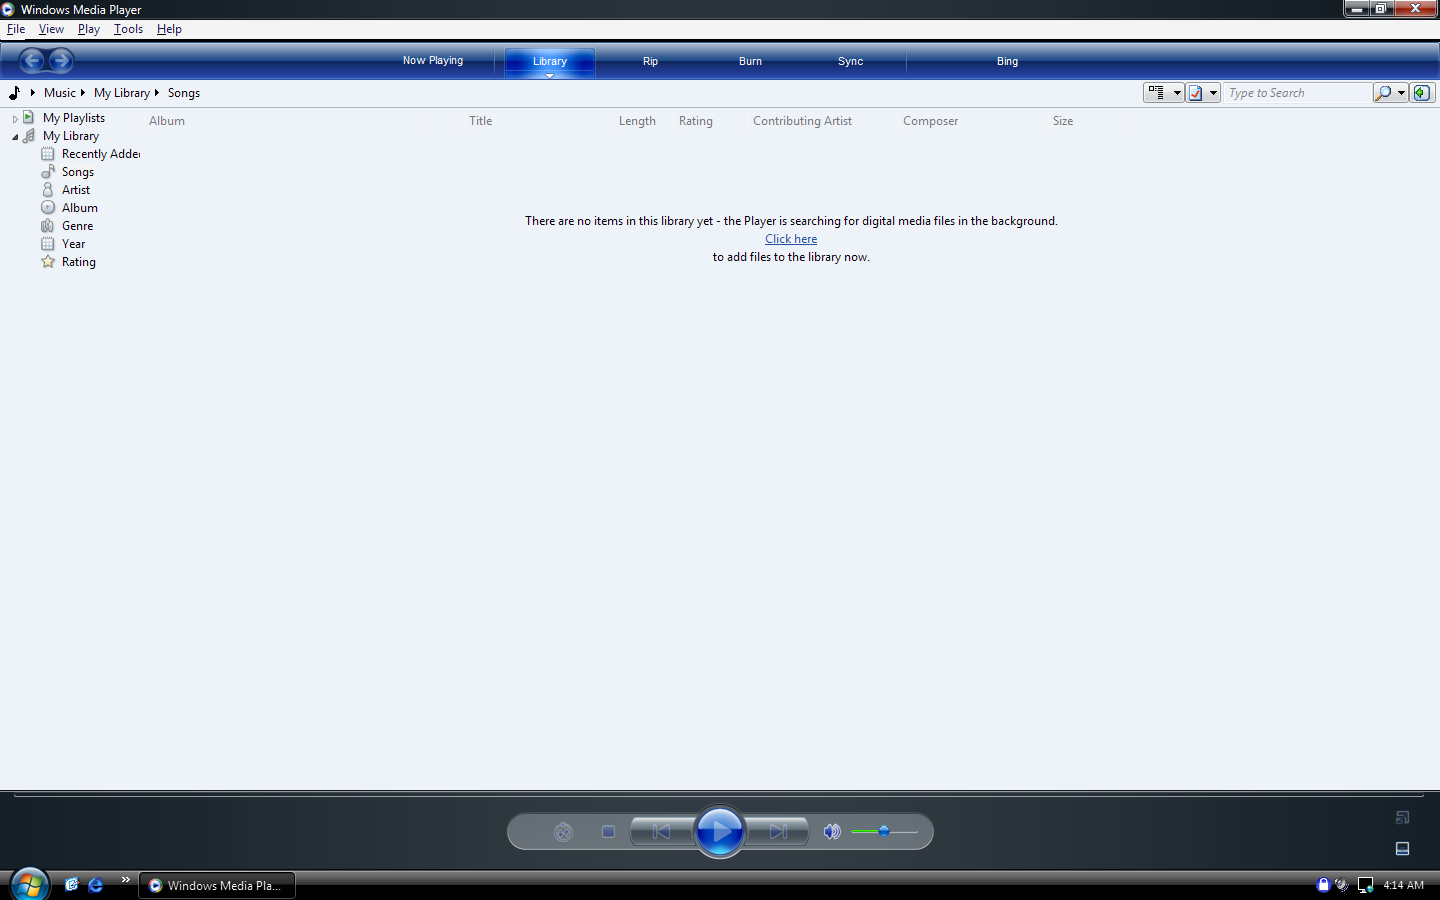The image size is (1440, 900).
Task: Click the Artist person icon
Action: pyautogui.click(x=48, y=190)
